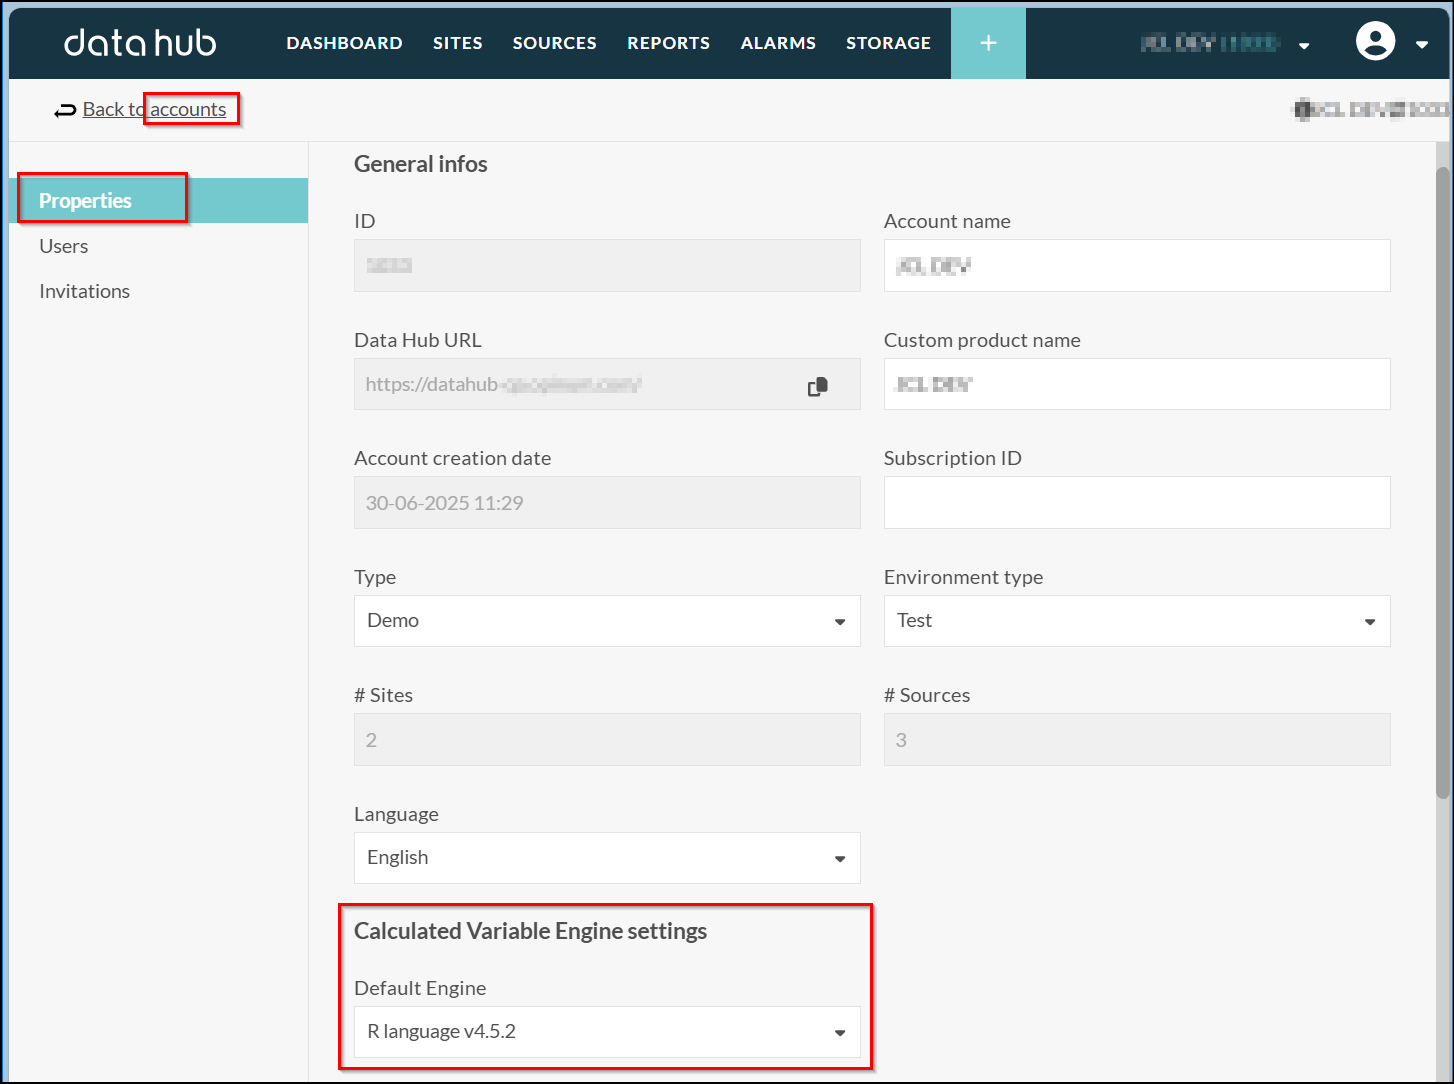Click the plus add button in navbar
This screenshot has height=1084, width=1454.
click(x=988, y=43)
